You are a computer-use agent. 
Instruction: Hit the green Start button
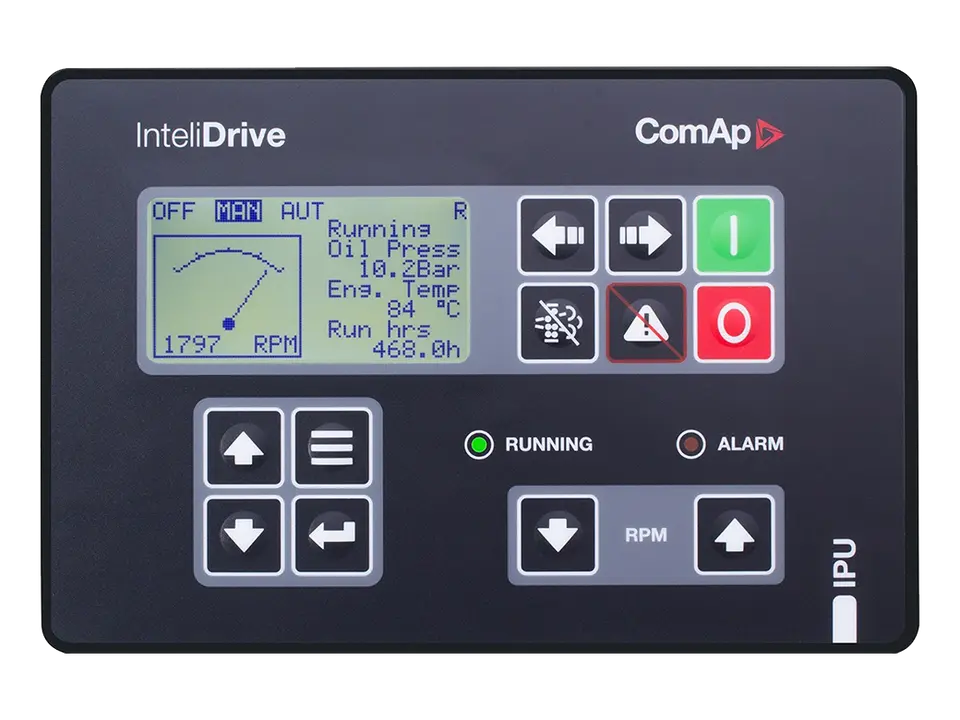coord(733,235)
